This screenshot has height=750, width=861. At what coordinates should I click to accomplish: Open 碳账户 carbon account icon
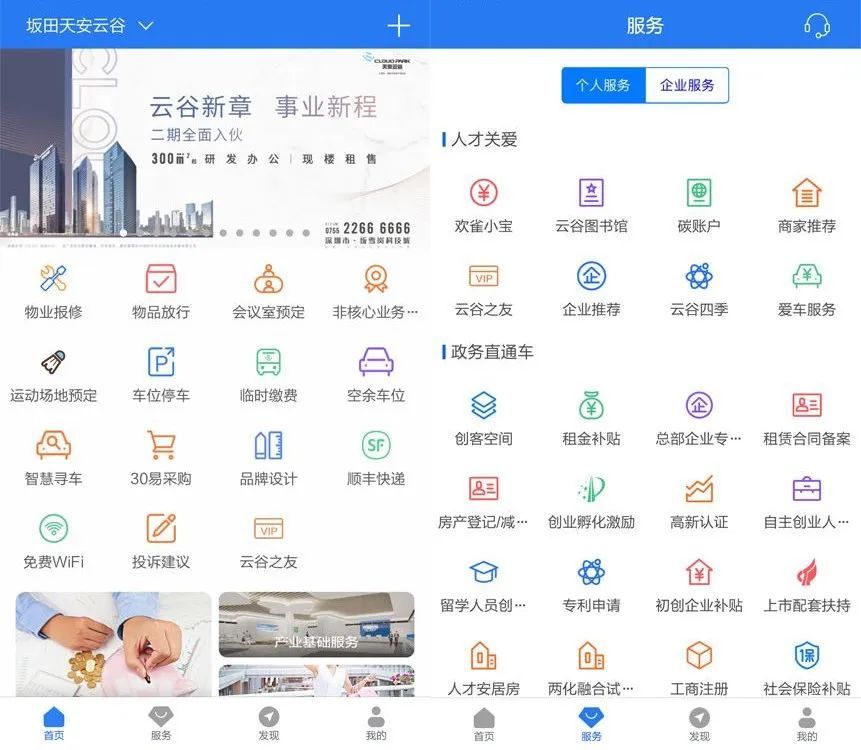(699, 192)
